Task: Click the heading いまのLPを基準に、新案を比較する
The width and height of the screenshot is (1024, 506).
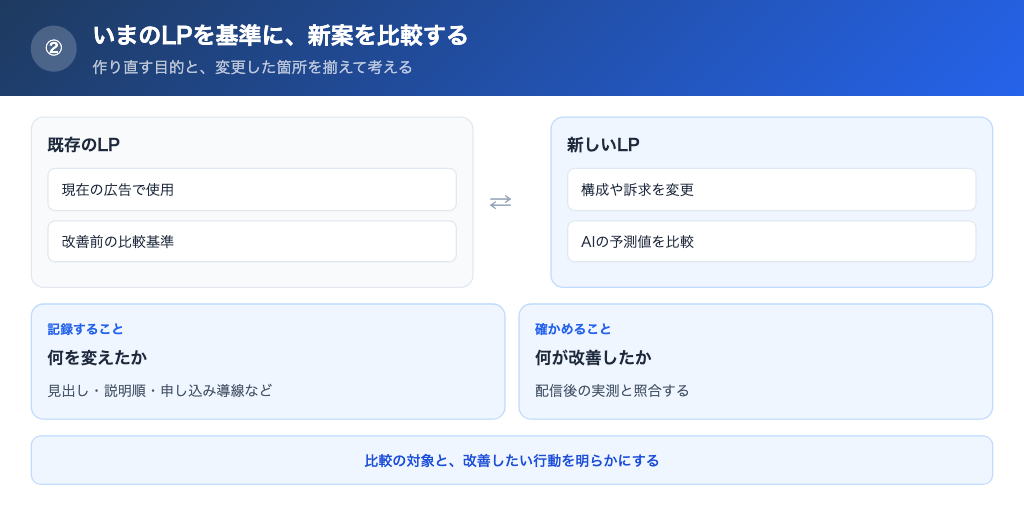Action: coord(280,36)
